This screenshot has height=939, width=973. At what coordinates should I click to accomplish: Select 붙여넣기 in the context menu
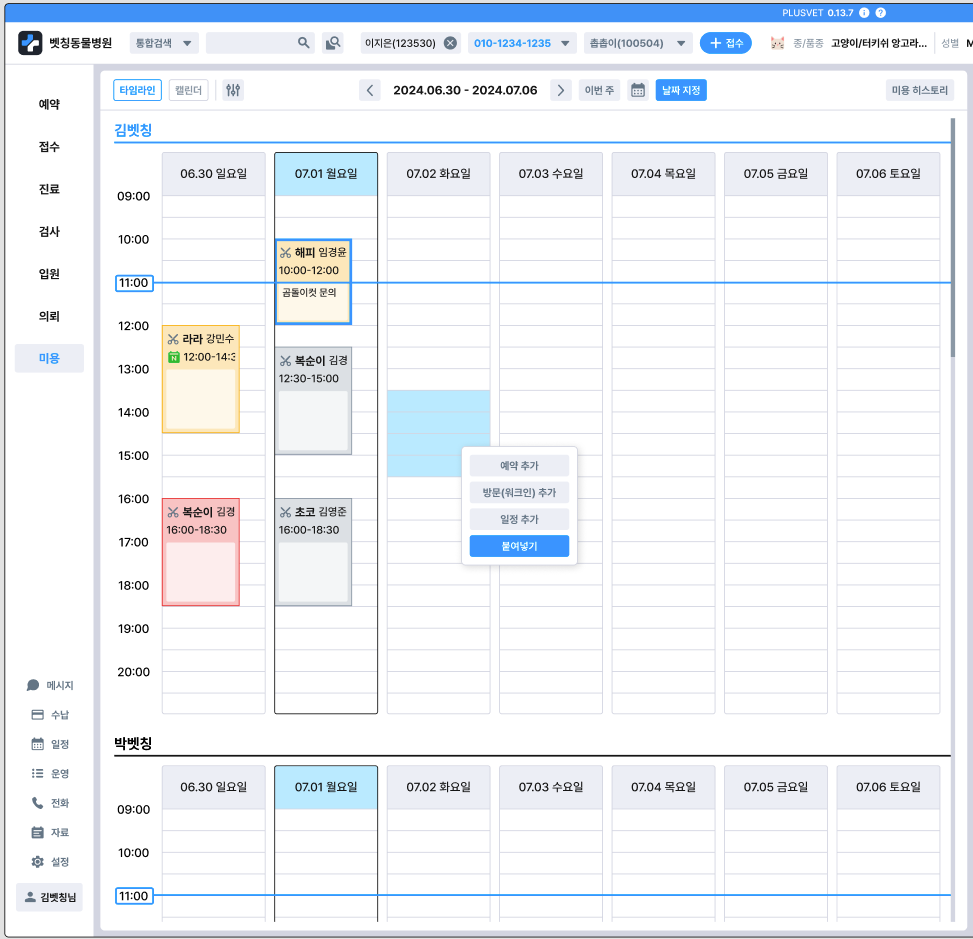[x=519, y=546]
